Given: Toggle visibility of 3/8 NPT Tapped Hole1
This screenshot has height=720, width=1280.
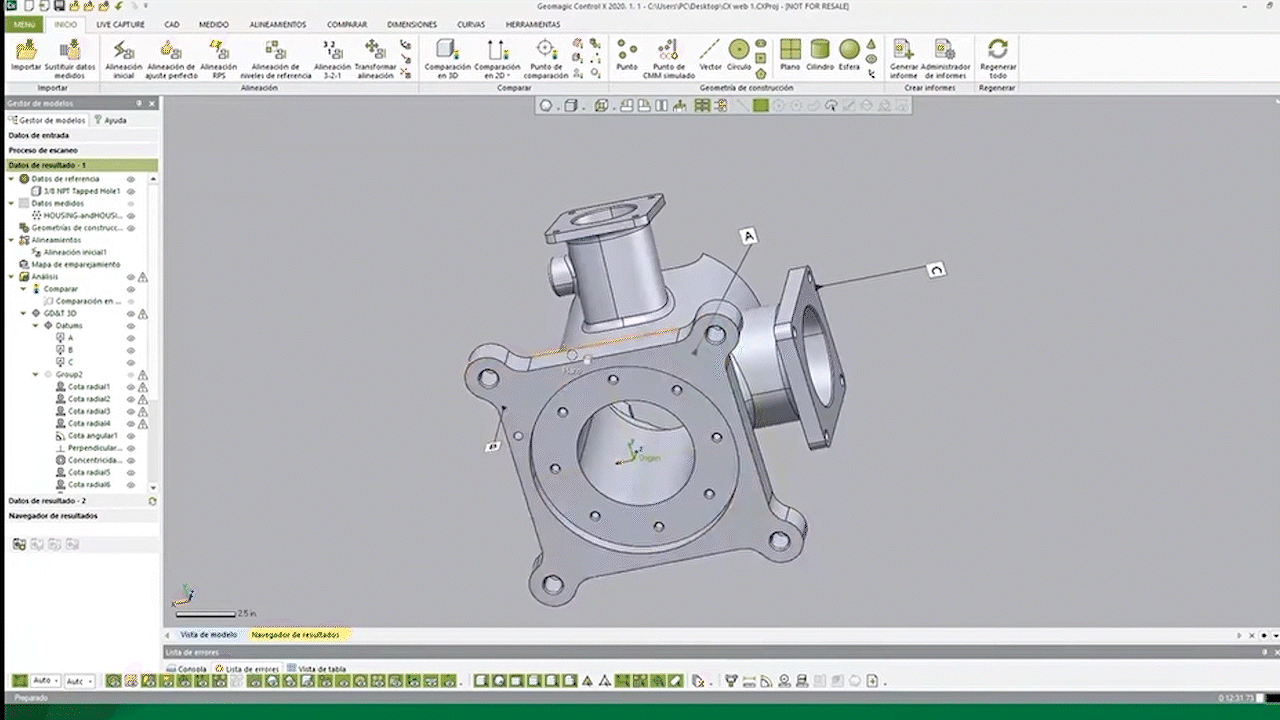Looking at the screenshot, I should 130,191.
